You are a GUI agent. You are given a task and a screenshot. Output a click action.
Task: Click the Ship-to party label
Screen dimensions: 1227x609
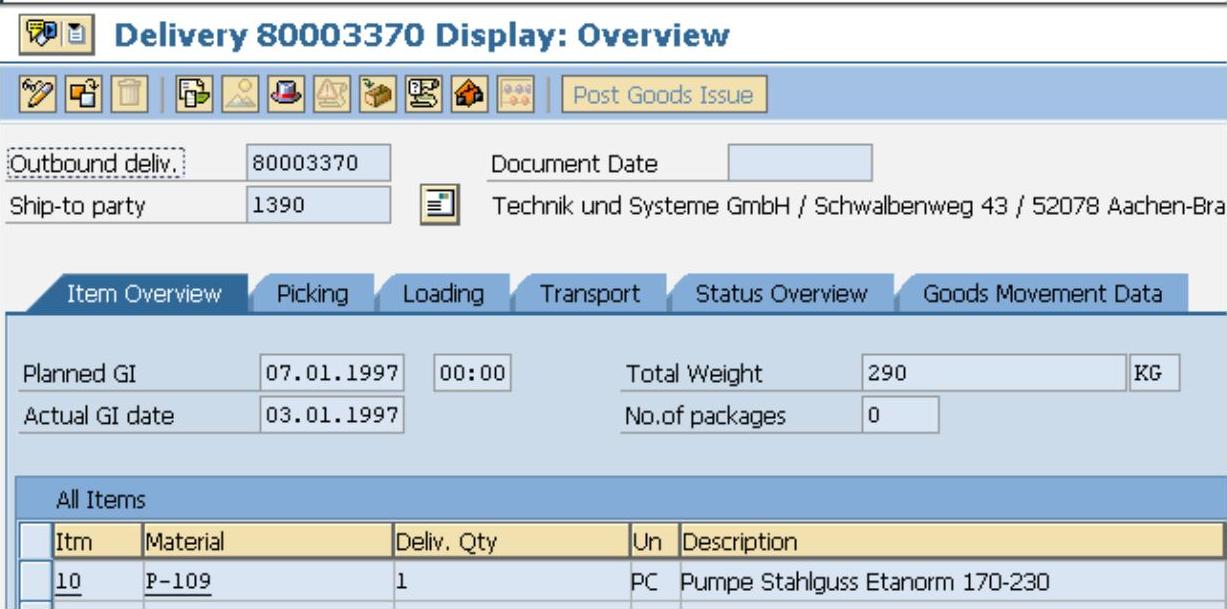77,206
